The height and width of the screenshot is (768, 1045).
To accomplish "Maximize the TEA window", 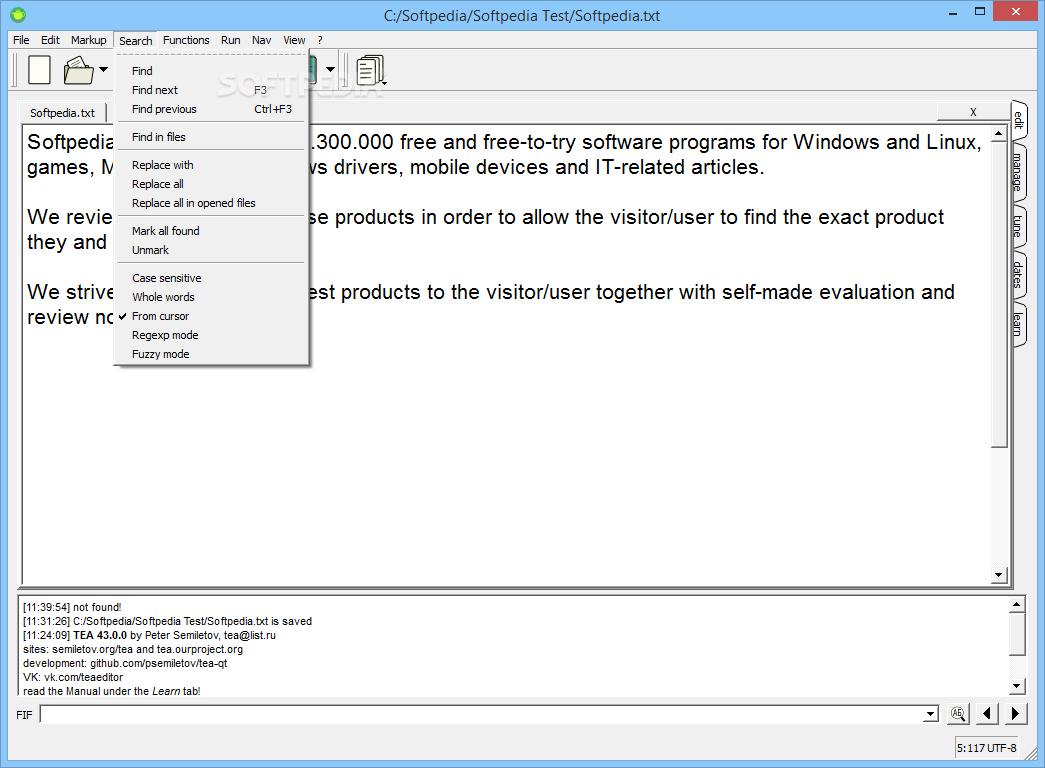I will 980,11.
